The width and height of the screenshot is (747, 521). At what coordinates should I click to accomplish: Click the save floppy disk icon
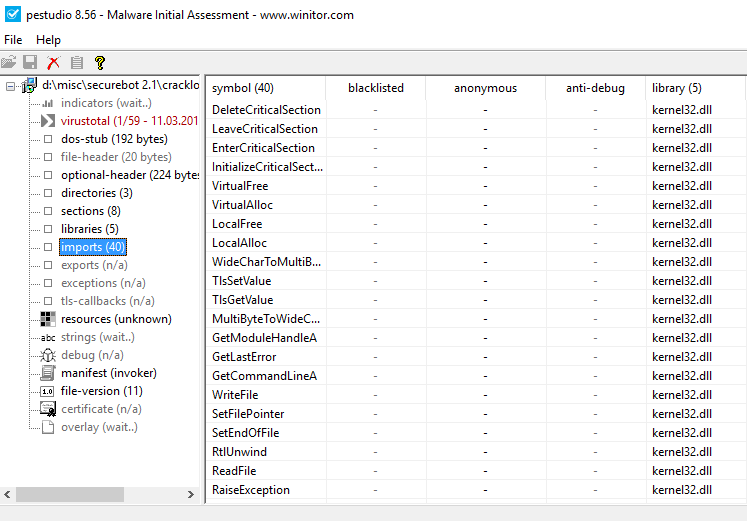[x=31, y=63]
